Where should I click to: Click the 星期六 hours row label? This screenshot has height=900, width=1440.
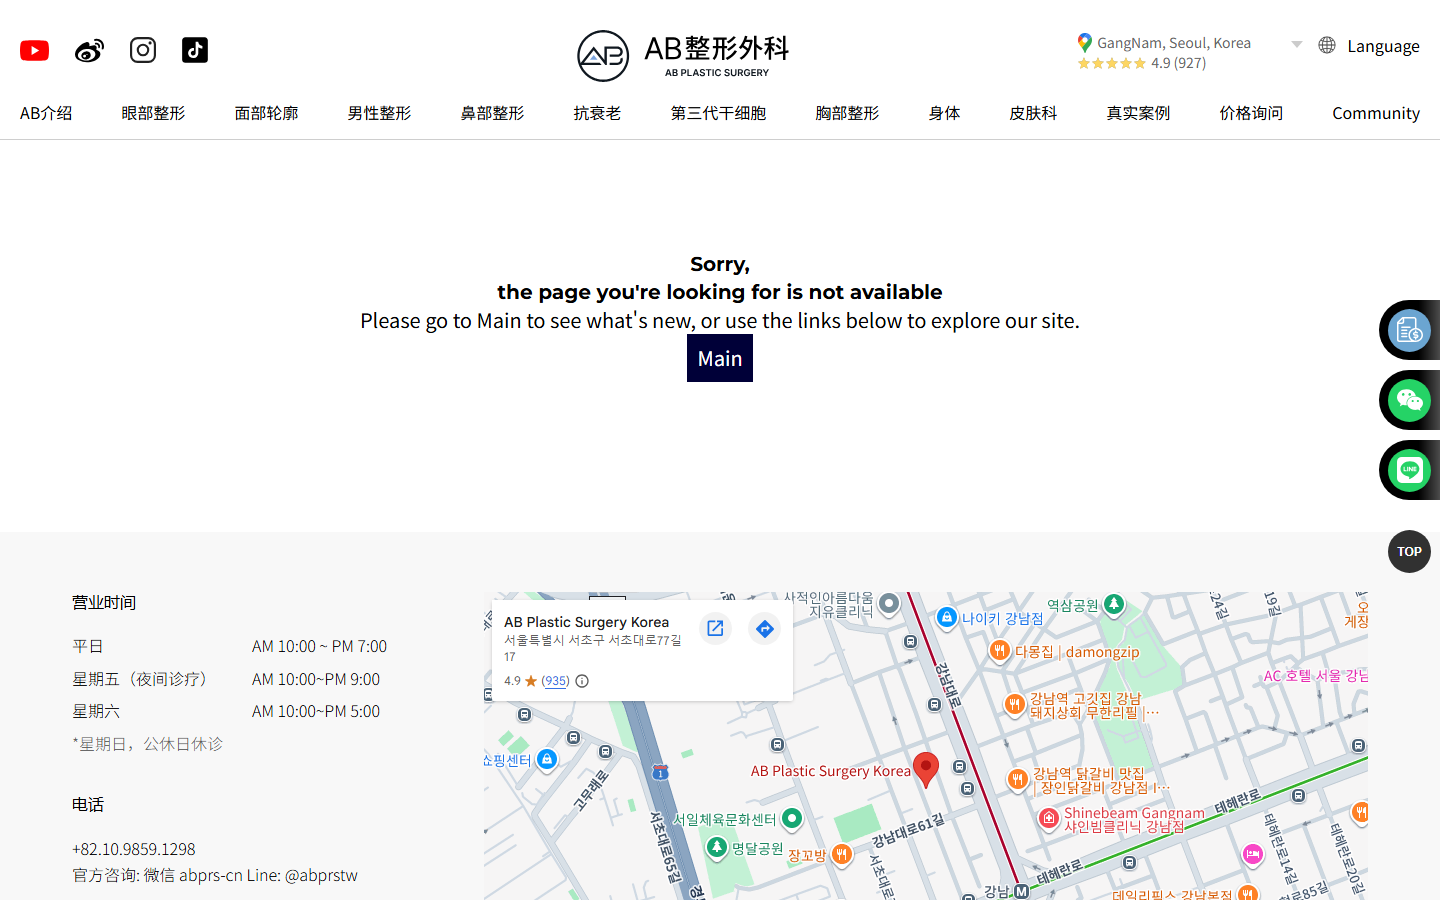[96, 711]
